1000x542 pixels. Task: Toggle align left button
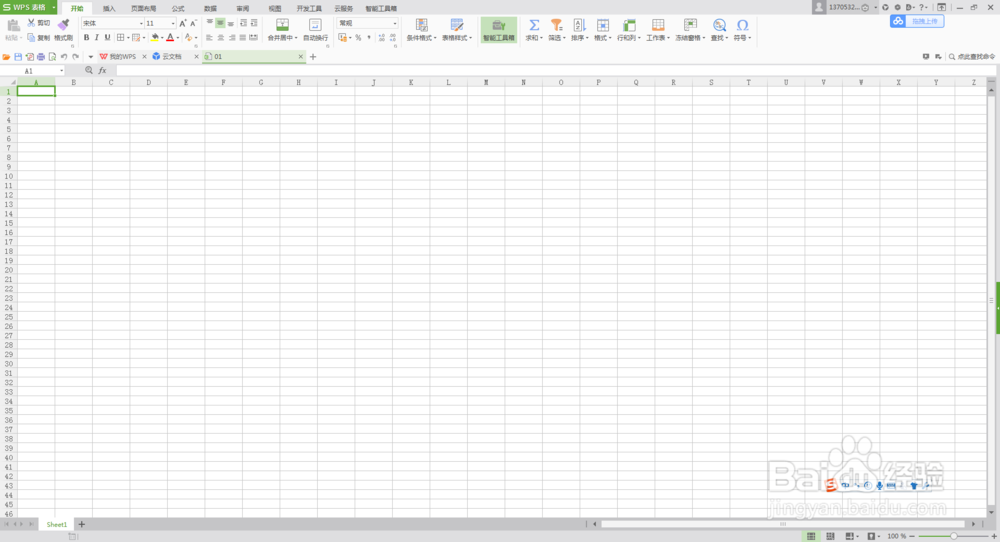coord(209,38)
